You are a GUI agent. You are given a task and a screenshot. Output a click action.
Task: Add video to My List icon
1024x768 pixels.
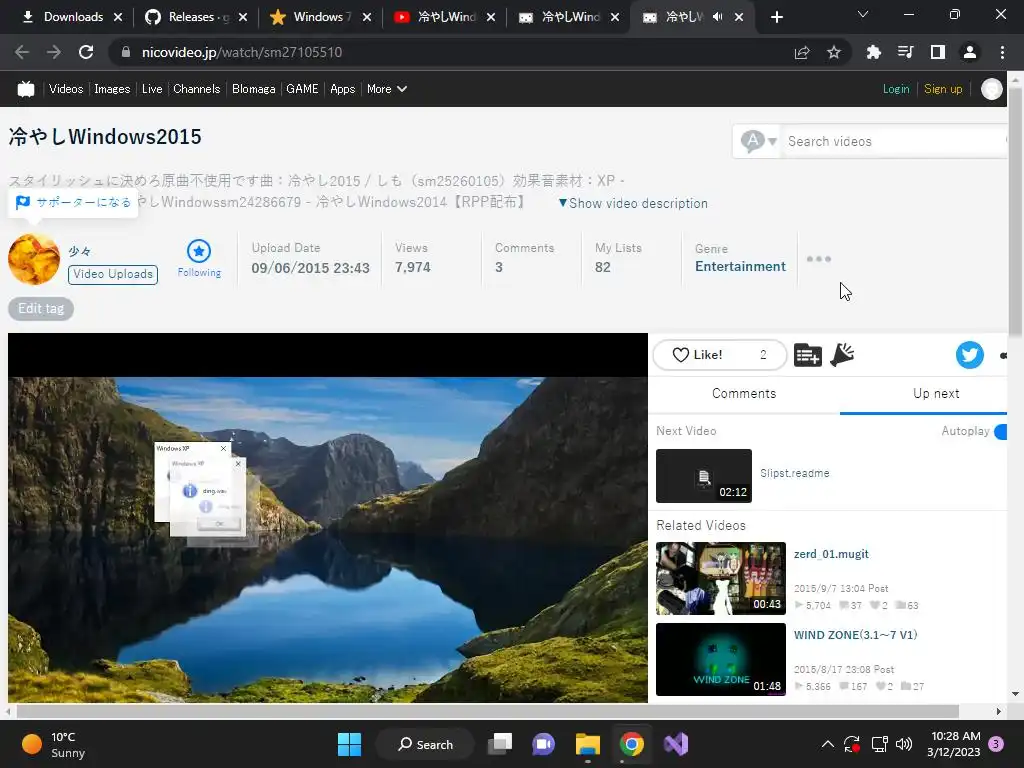(x=808, y=355)
